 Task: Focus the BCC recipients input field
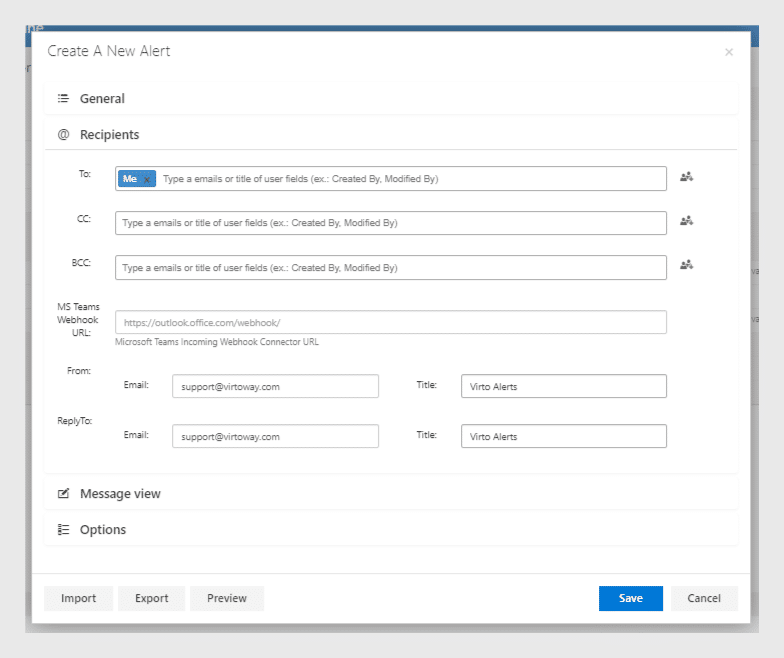[x=390, y=268]
